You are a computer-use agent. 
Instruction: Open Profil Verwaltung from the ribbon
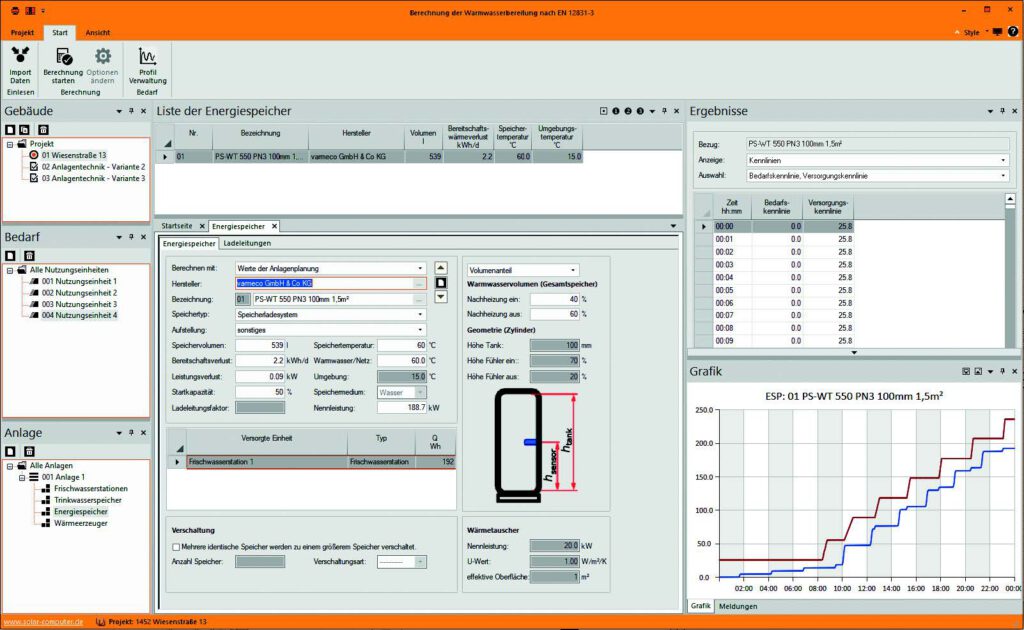(148, 66)
